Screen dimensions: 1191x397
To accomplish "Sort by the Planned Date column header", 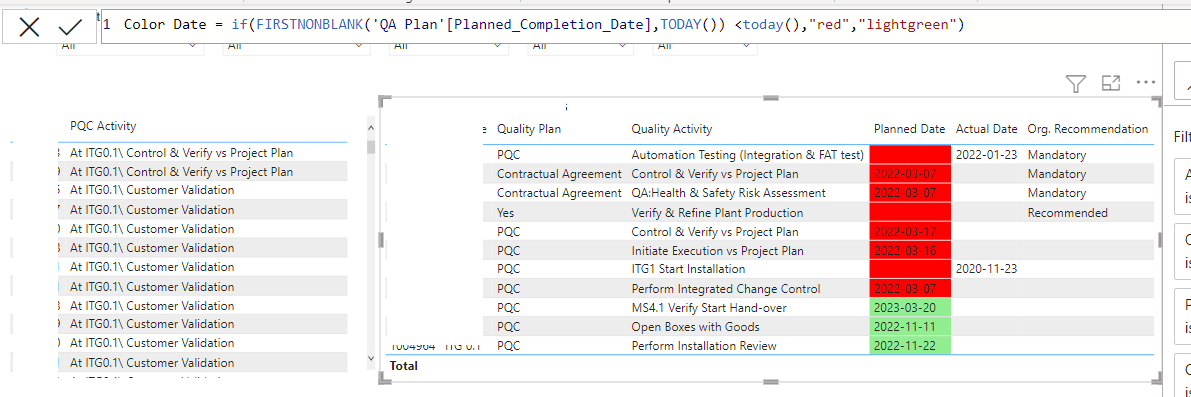I will point(909,129).
